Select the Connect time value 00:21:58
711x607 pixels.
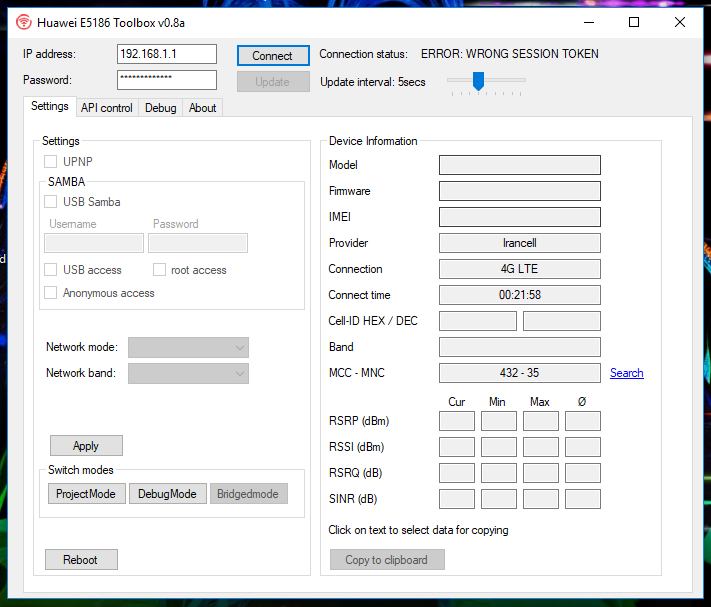(520, 295)
